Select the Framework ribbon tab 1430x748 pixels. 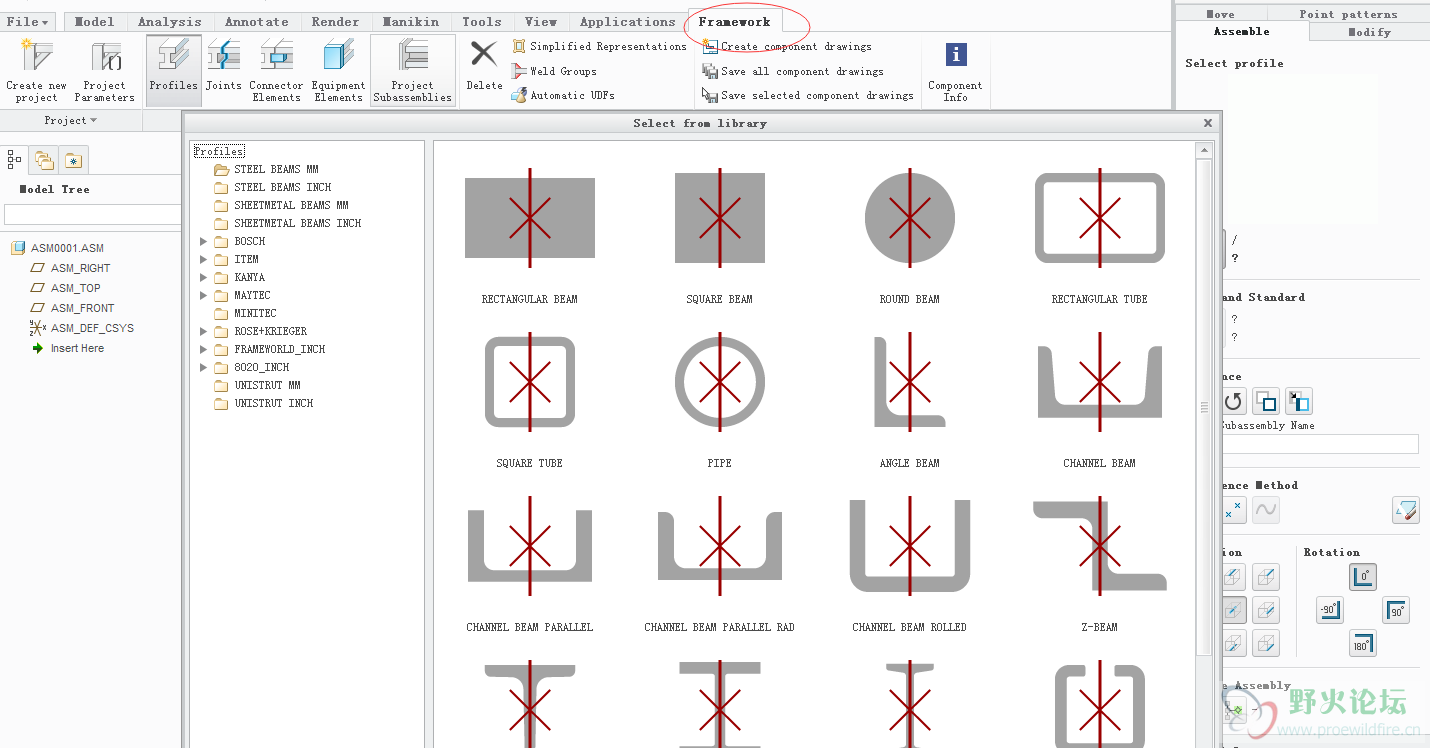click(x=734, y=21)
